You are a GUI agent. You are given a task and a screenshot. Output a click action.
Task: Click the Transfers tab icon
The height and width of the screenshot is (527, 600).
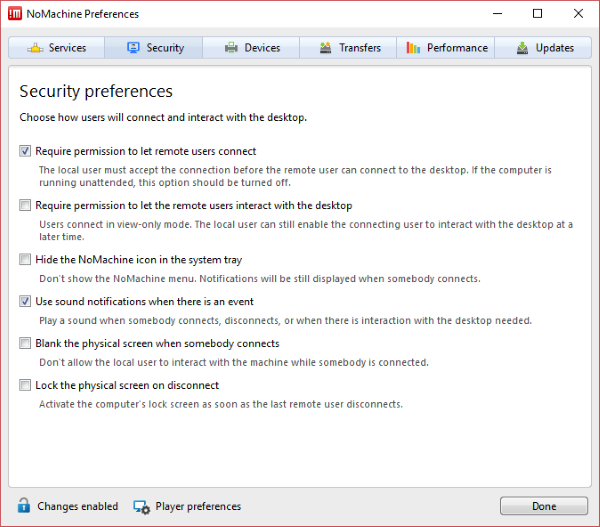click(325, 48)
